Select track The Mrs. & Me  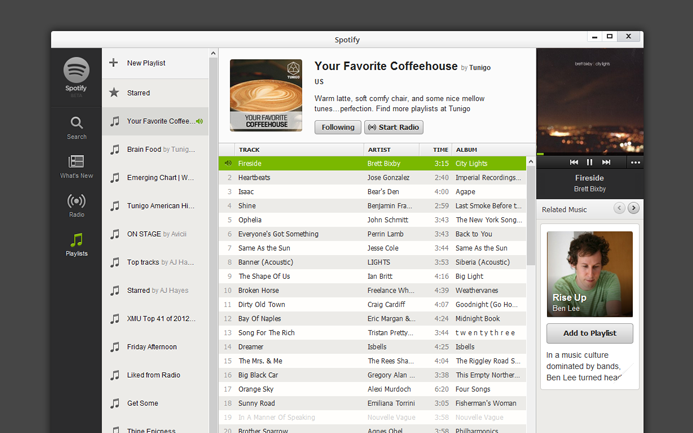pos(372,361)
